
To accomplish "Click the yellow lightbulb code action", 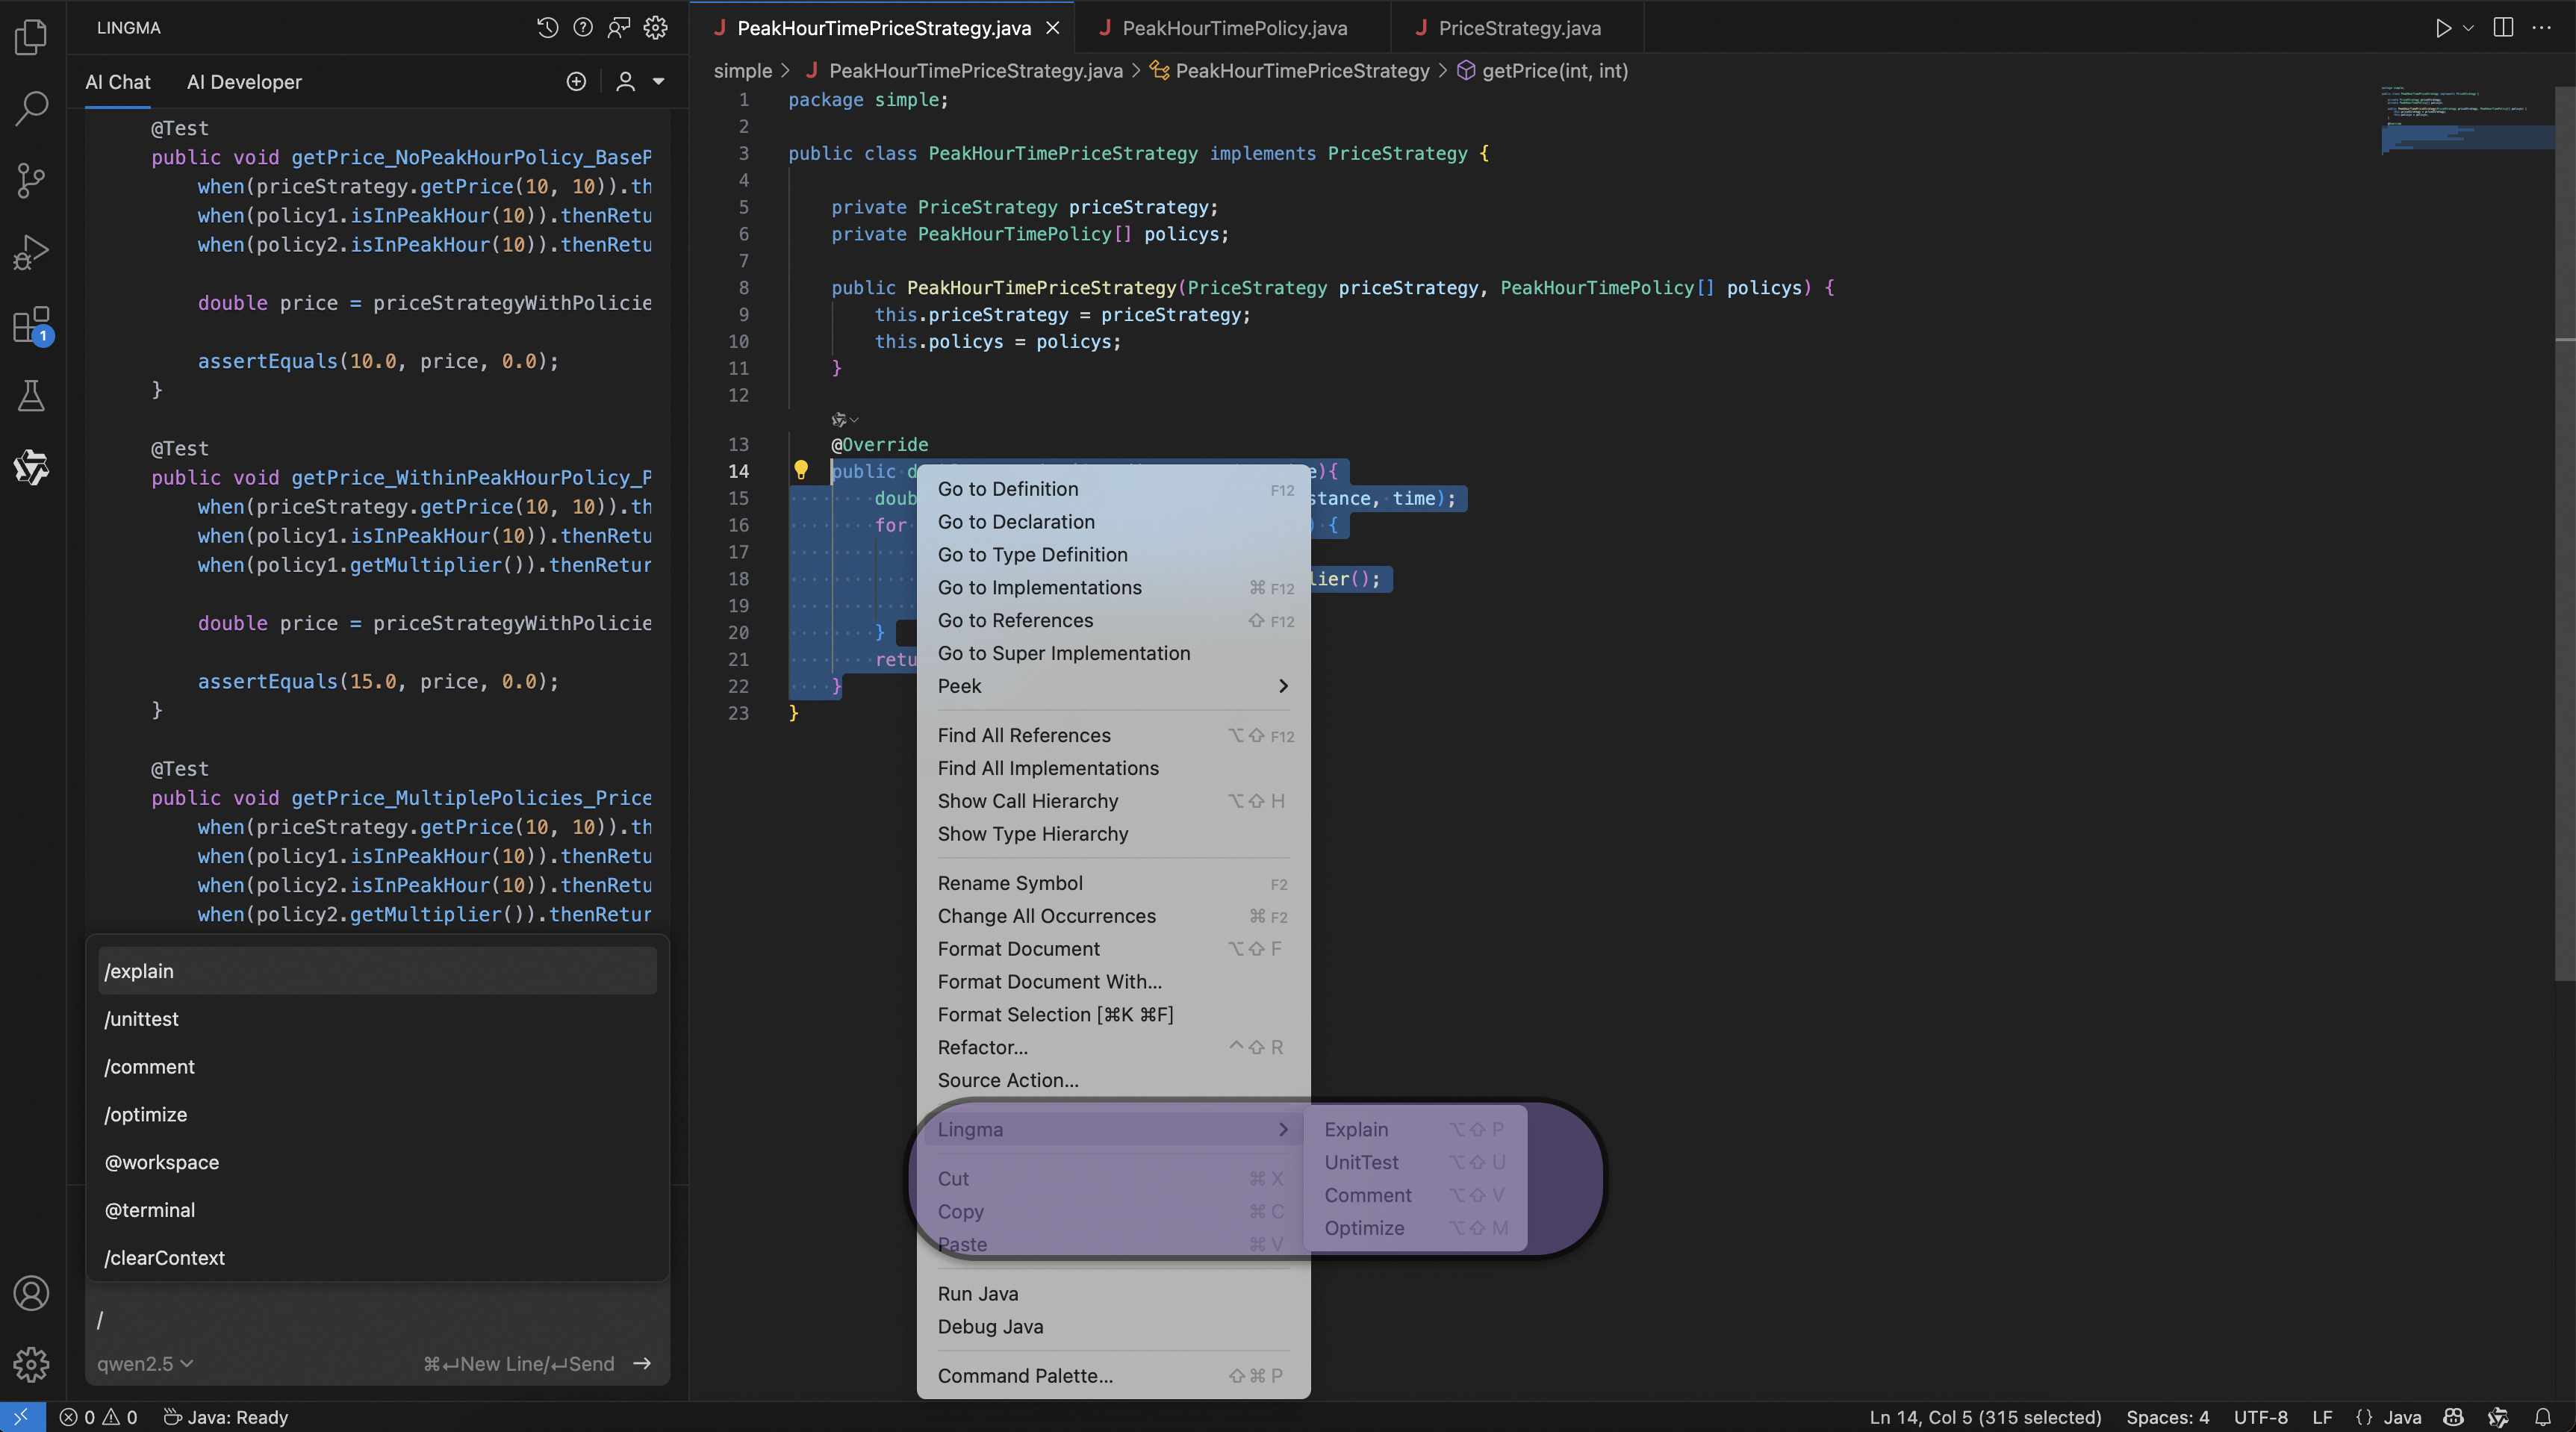I will point(801,470).
